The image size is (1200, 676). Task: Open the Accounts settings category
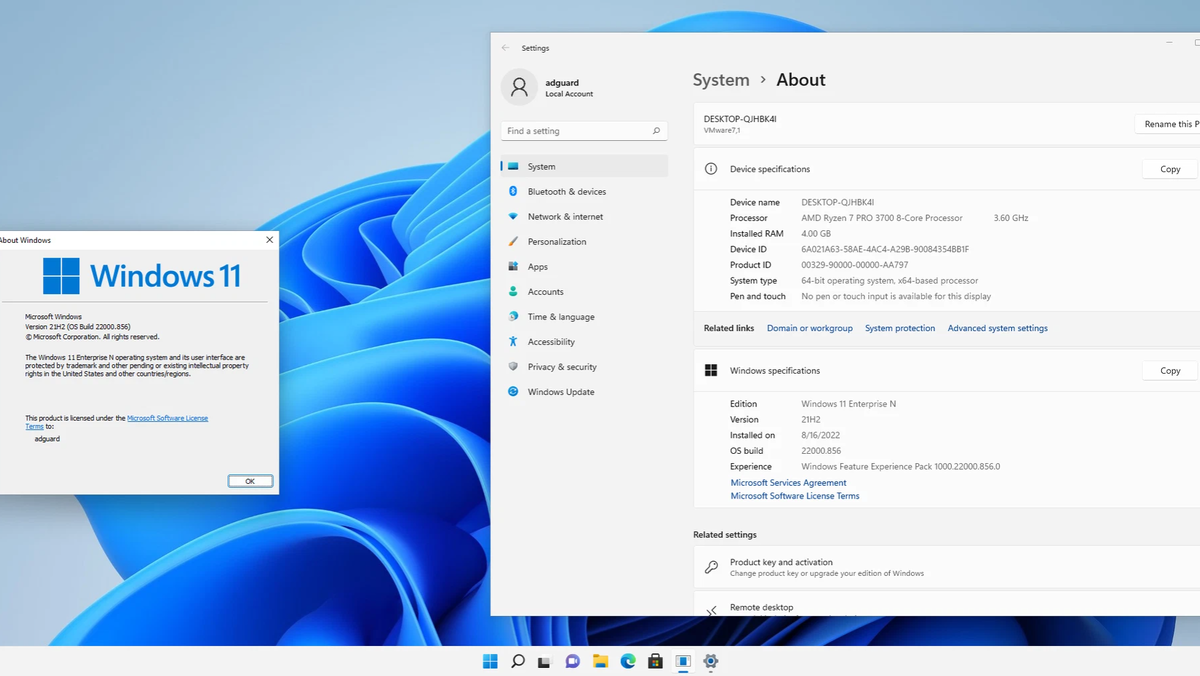[584, 291]
